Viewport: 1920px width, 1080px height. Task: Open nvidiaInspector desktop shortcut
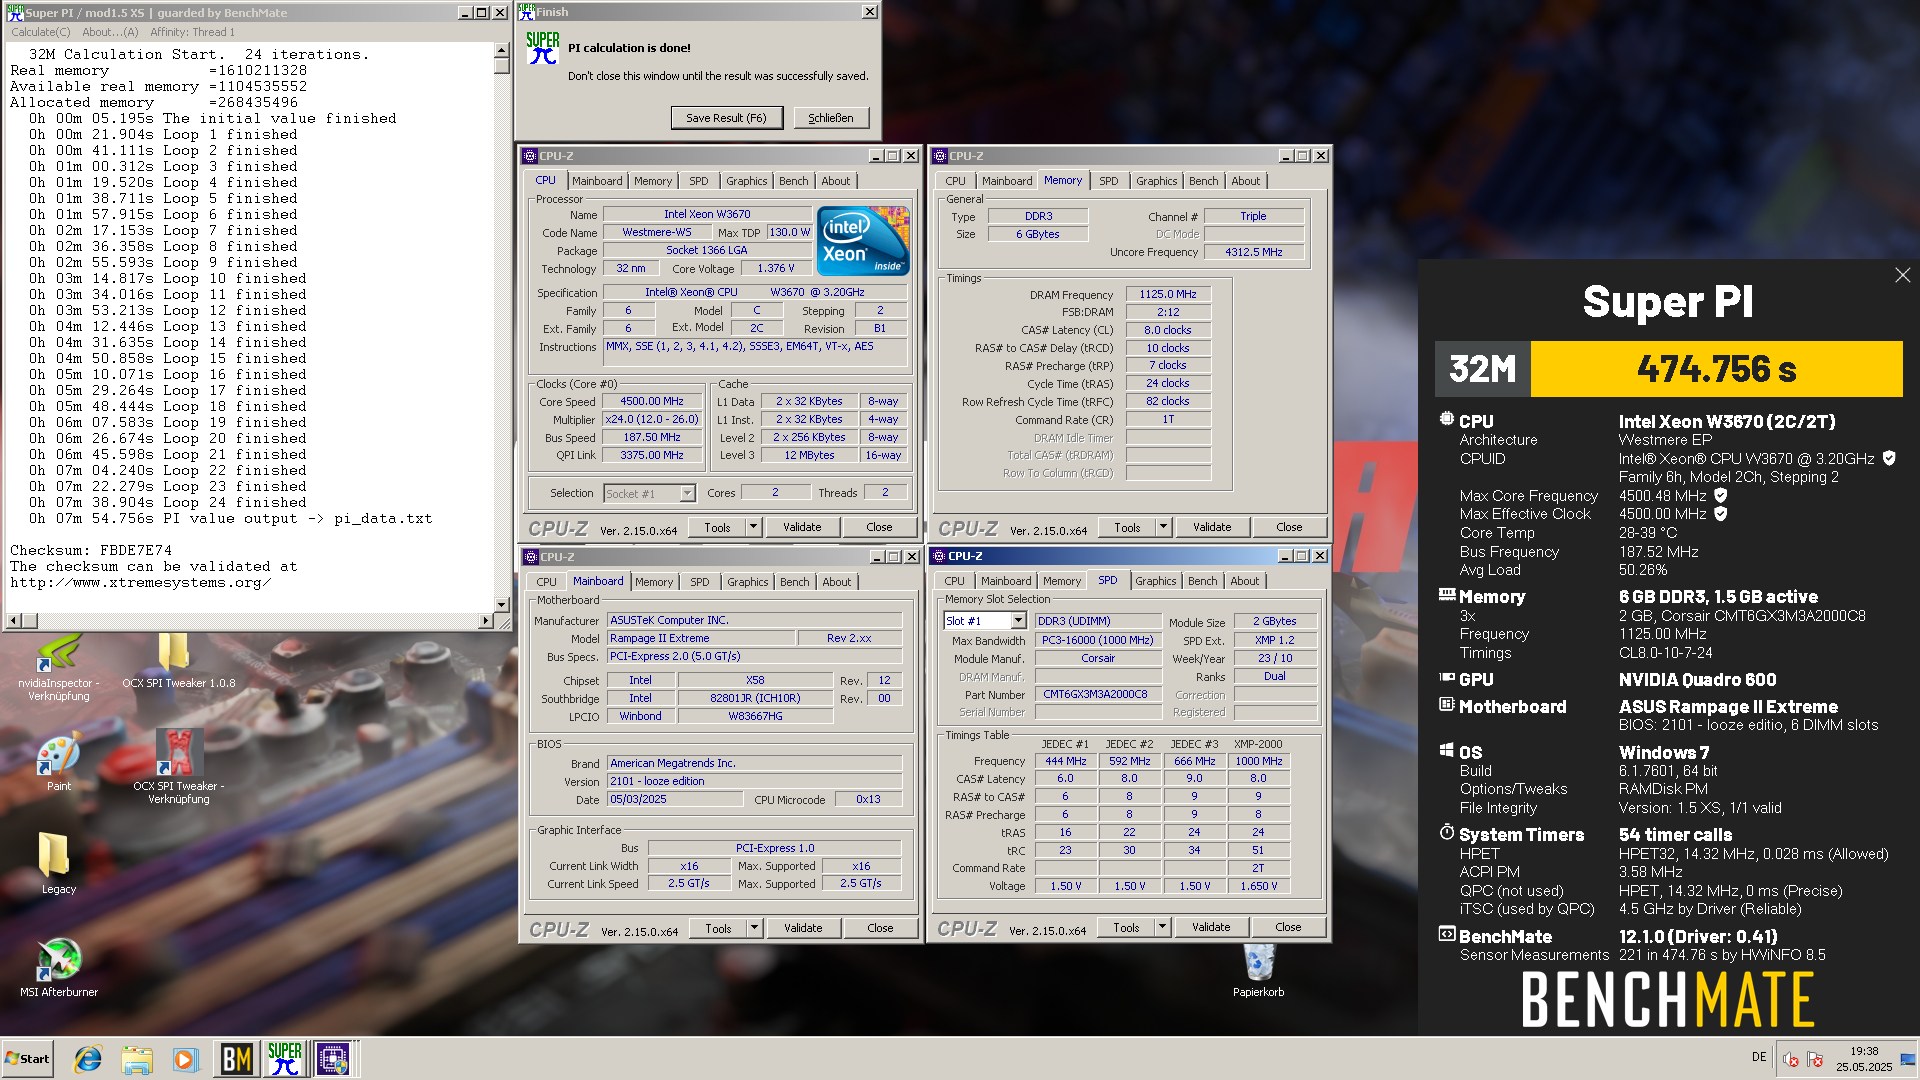click(x=59, y=665)
